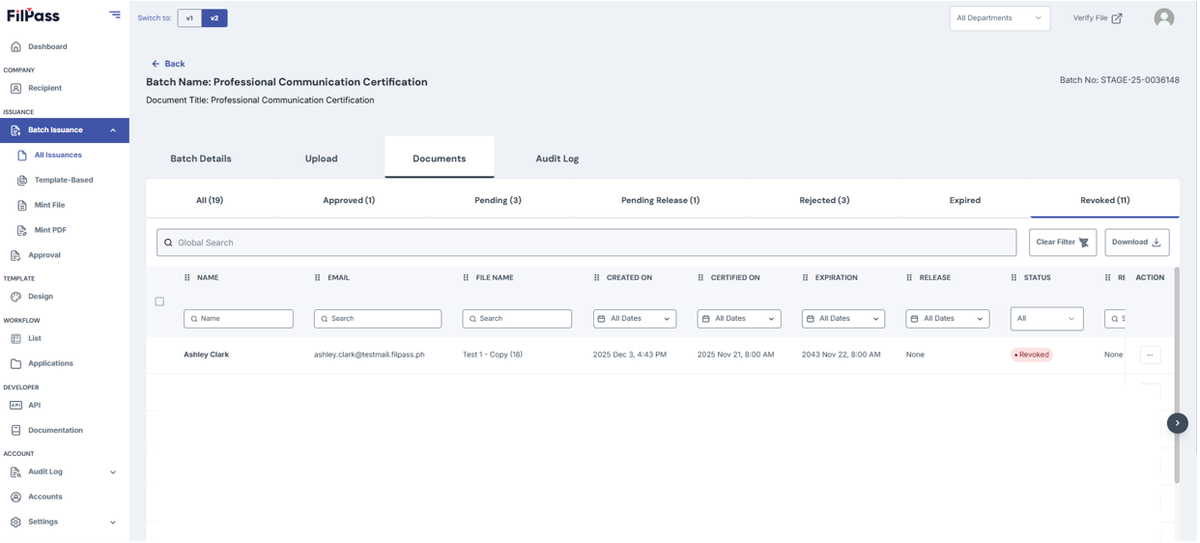
Task: Open the All Departments dropdown
Action: (x=1000, y=18)
